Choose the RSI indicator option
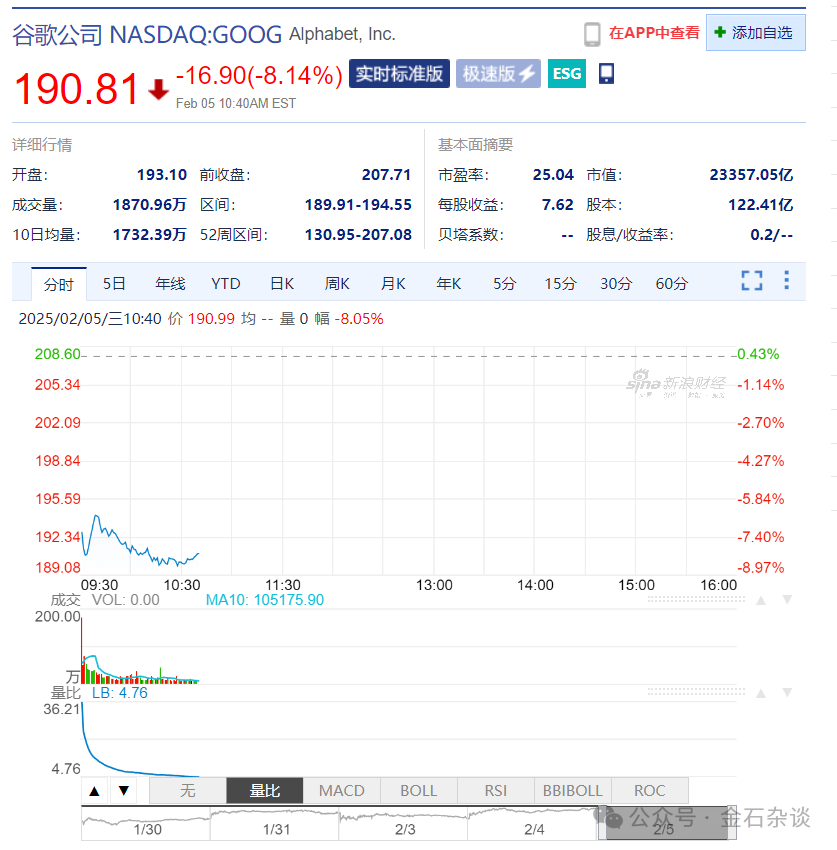 point(495,791)
